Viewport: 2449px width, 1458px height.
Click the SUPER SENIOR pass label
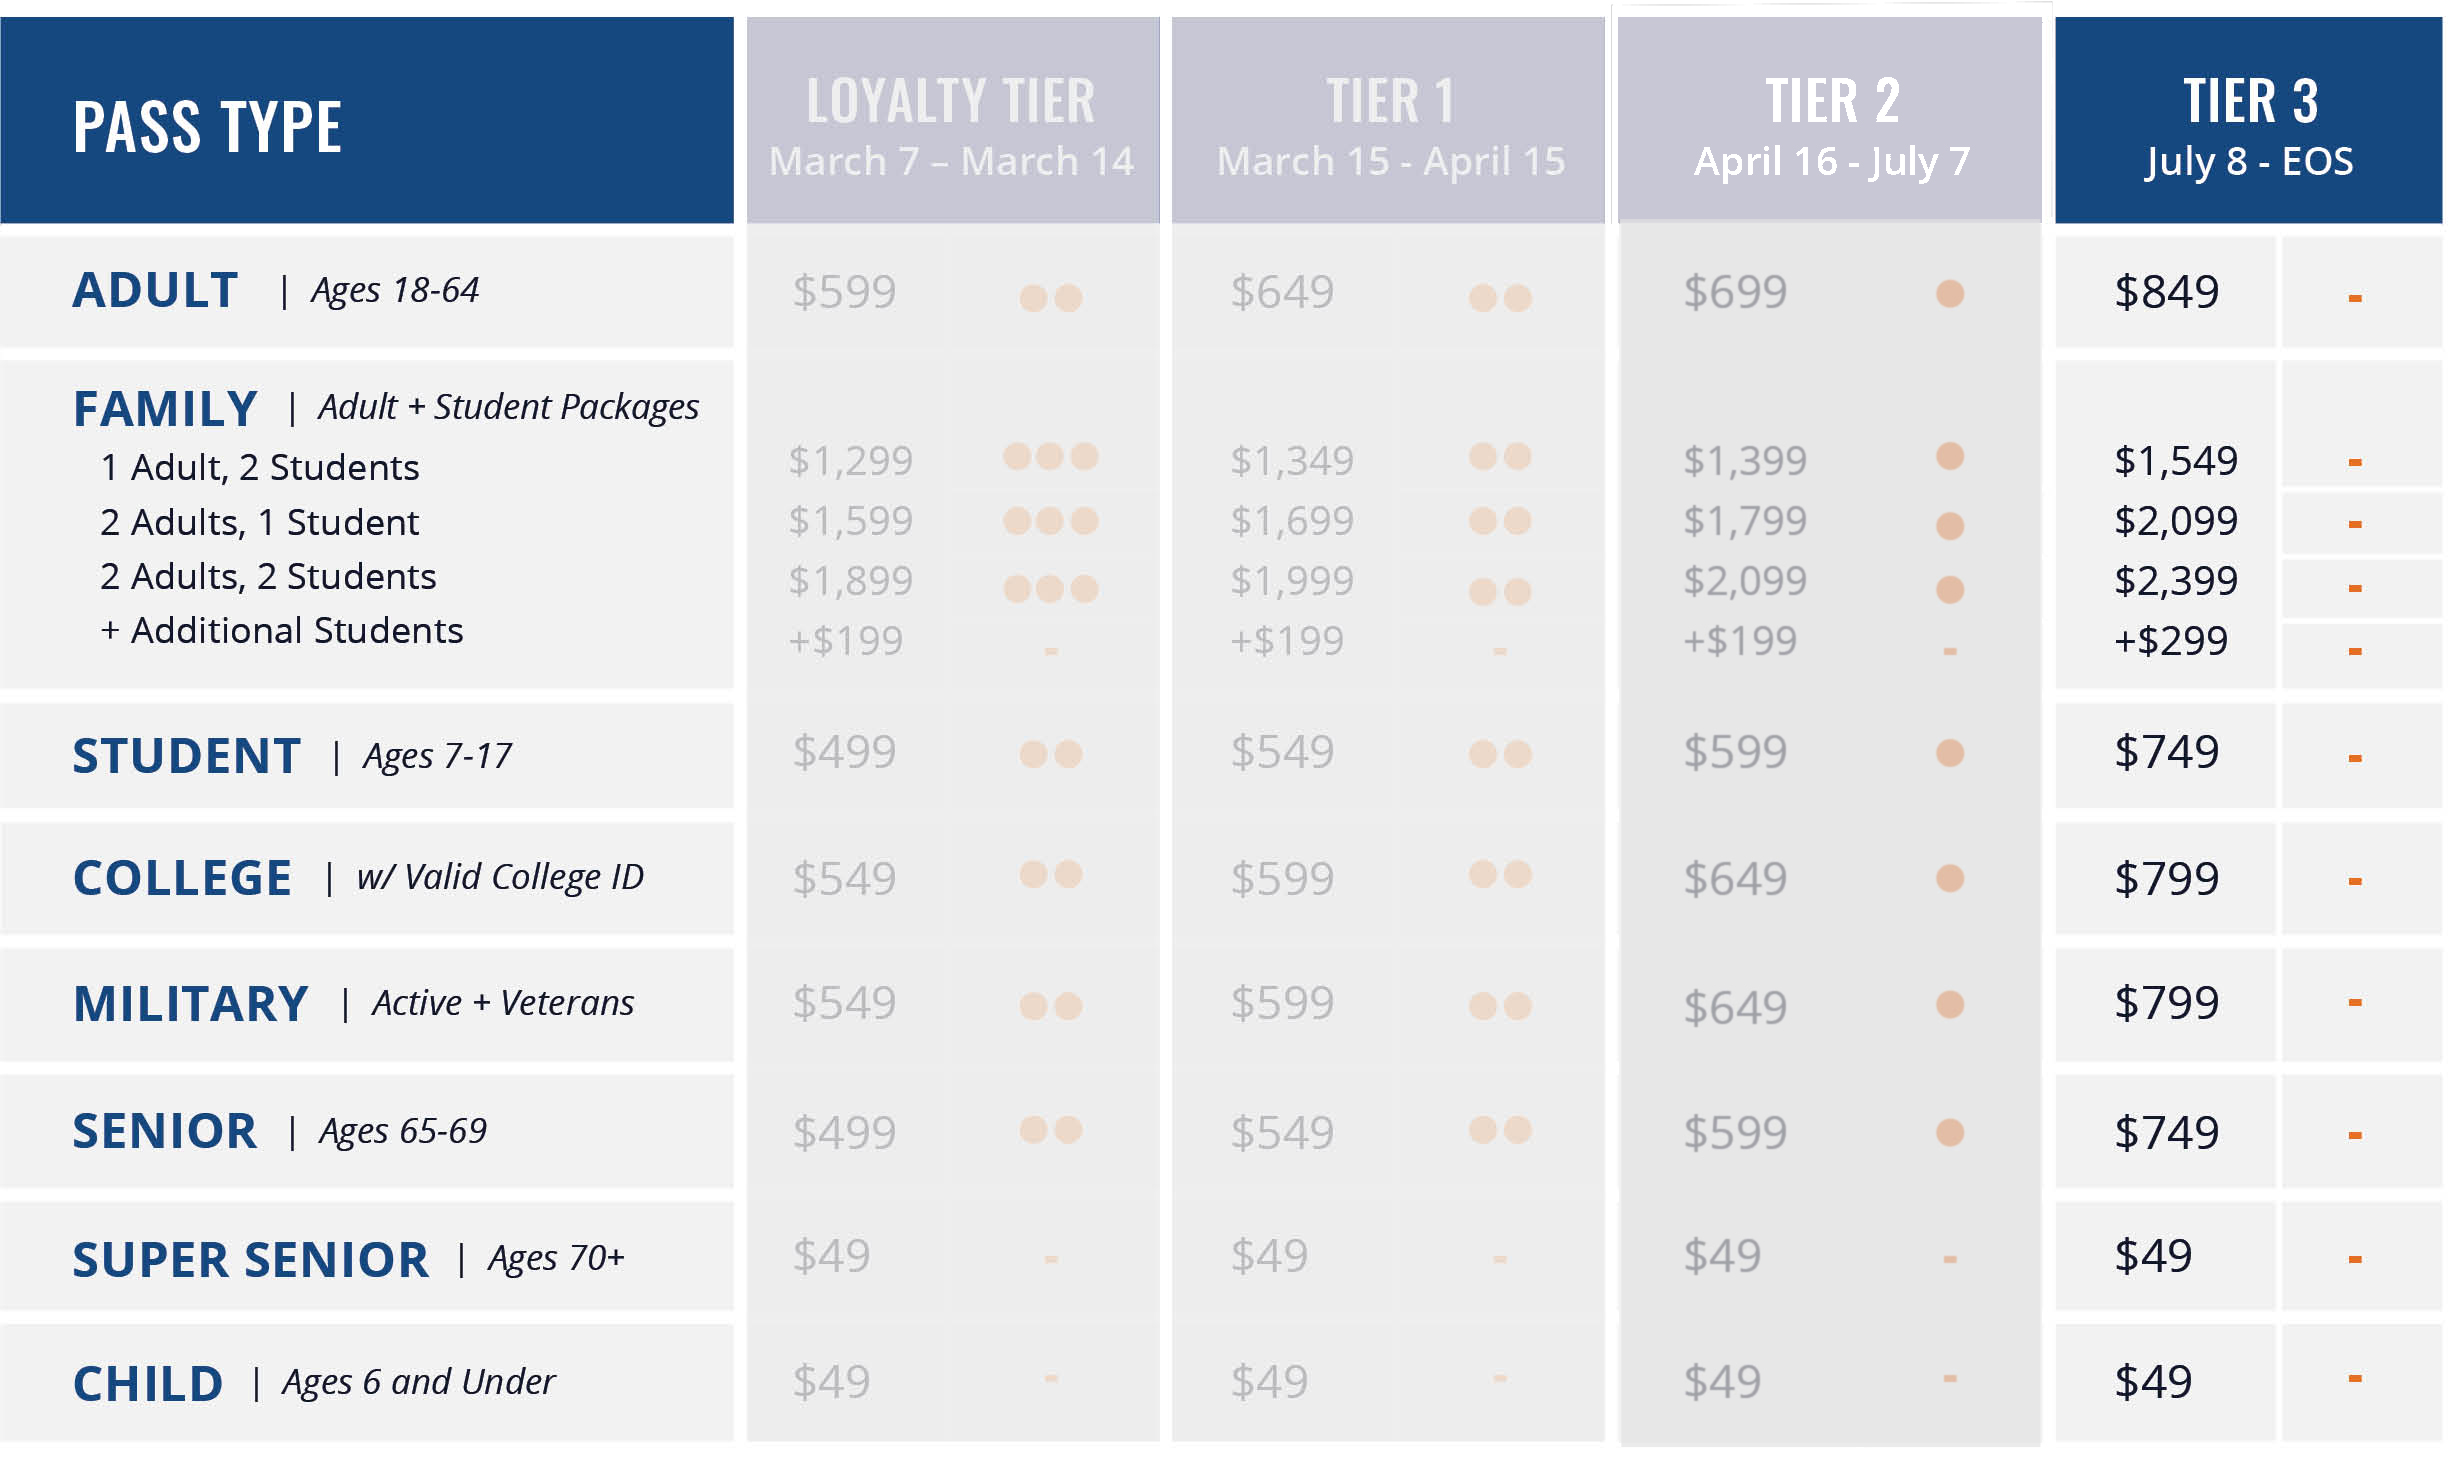tap(250, 1259)
